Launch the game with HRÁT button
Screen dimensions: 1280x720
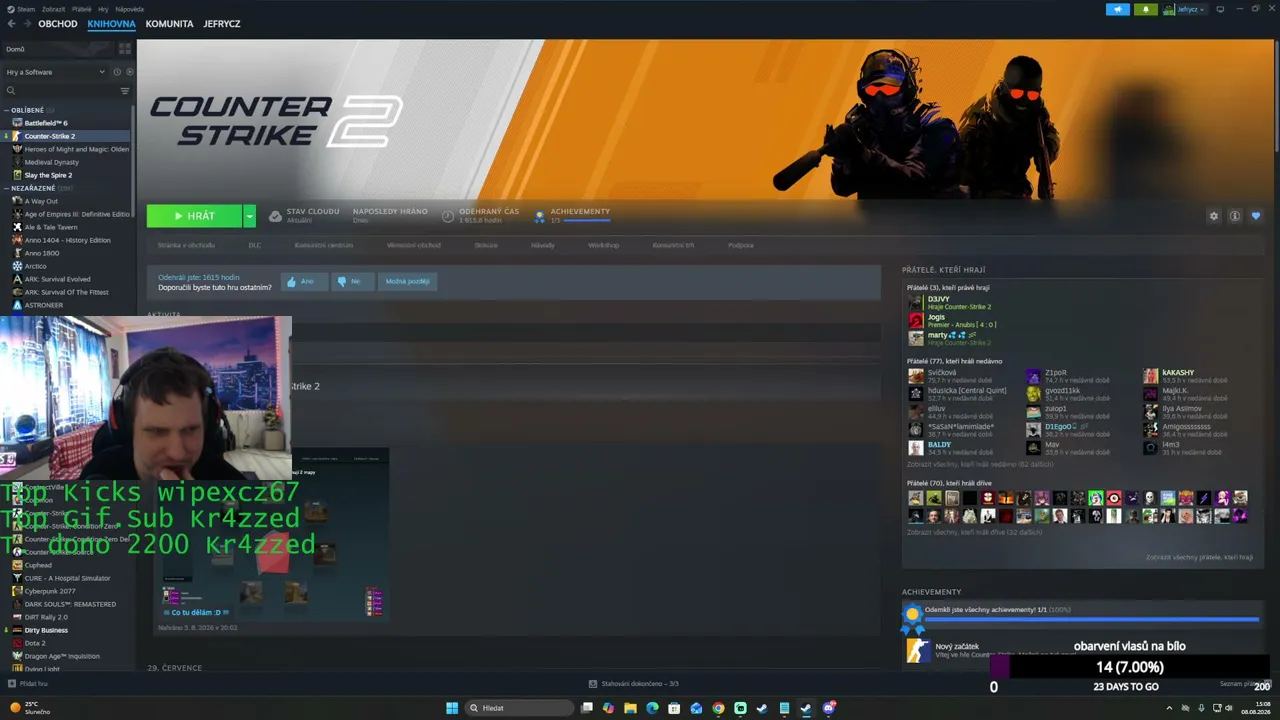pos(194,216)
